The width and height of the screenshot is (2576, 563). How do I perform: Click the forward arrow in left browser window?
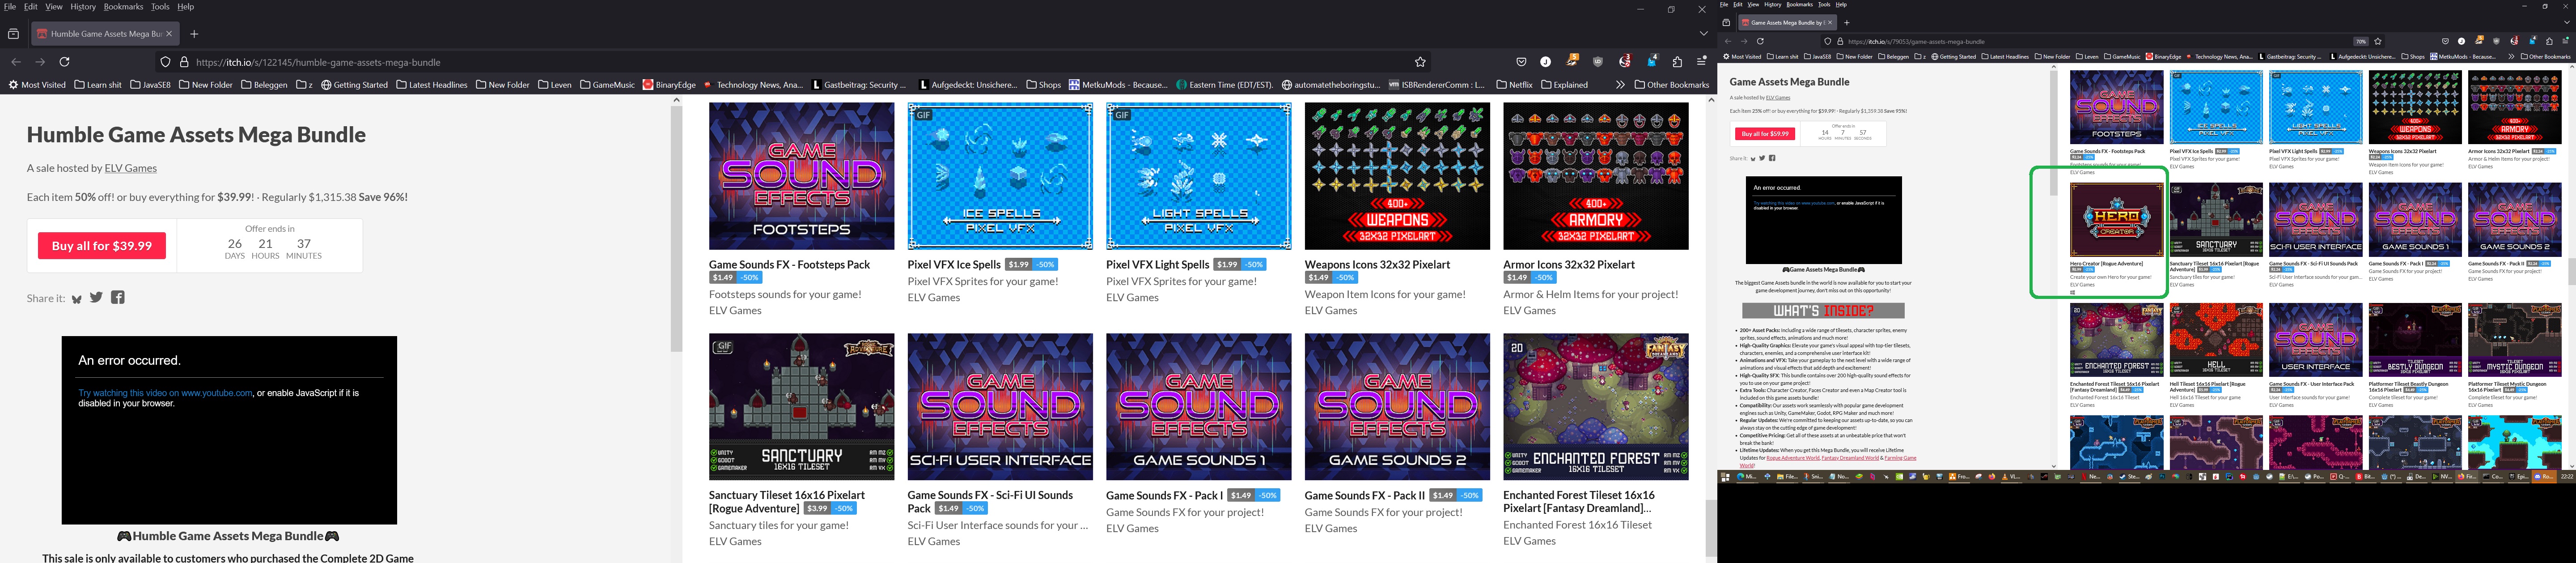[40, 62]
